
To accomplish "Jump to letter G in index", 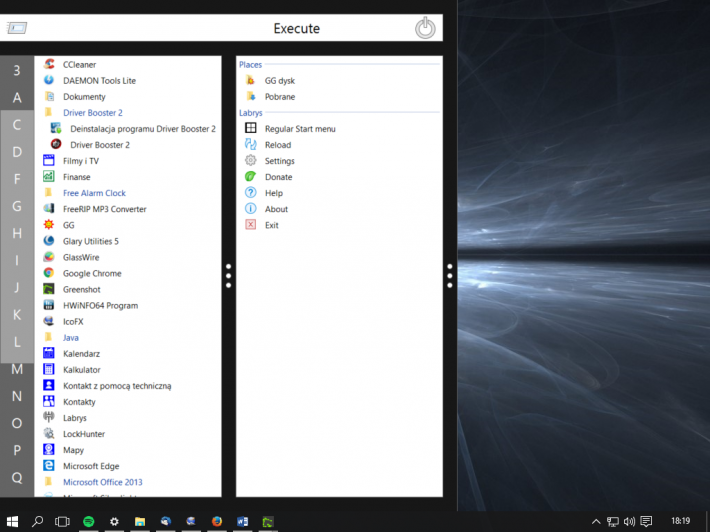I will 17,206.
